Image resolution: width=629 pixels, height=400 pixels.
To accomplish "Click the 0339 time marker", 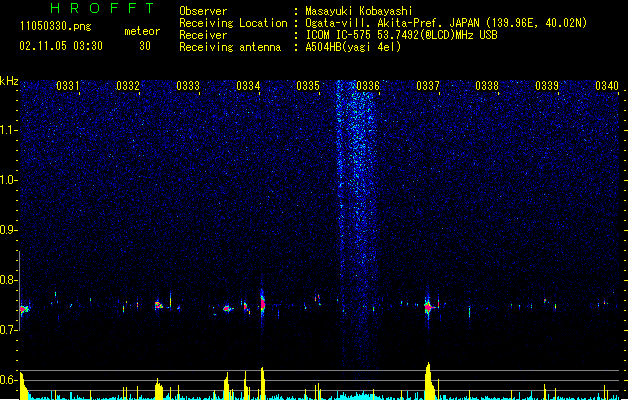I will click(x=547, y=86).
